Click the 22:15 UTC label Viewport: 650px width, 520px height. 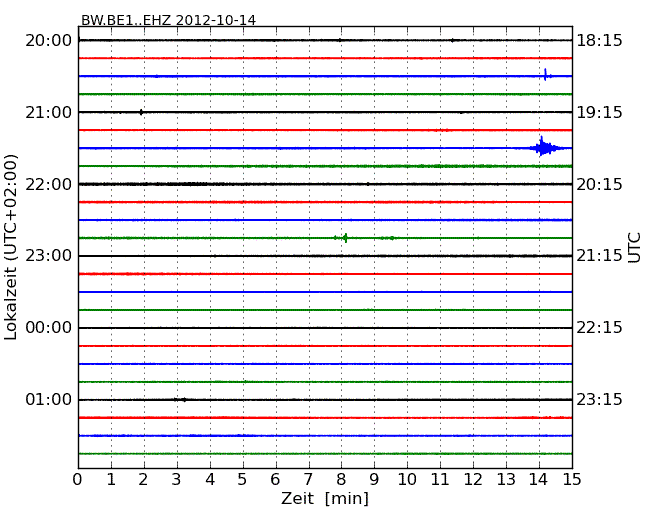[x=599, y=328]
